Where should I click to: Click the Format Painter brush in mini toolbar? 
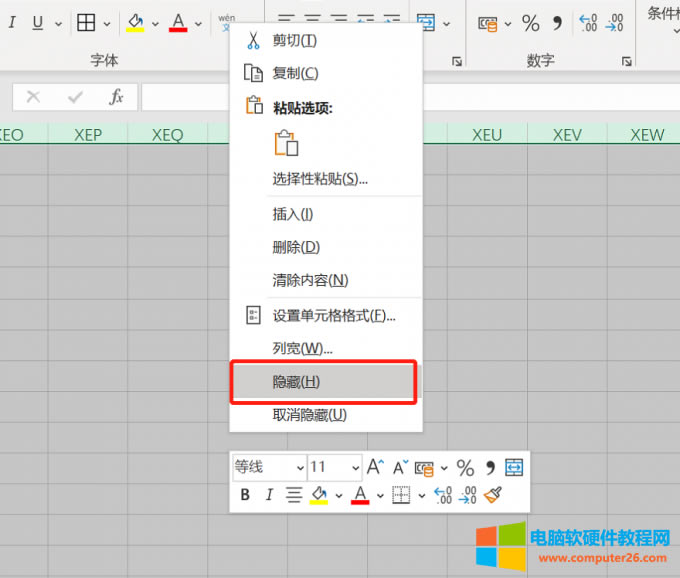492,495
